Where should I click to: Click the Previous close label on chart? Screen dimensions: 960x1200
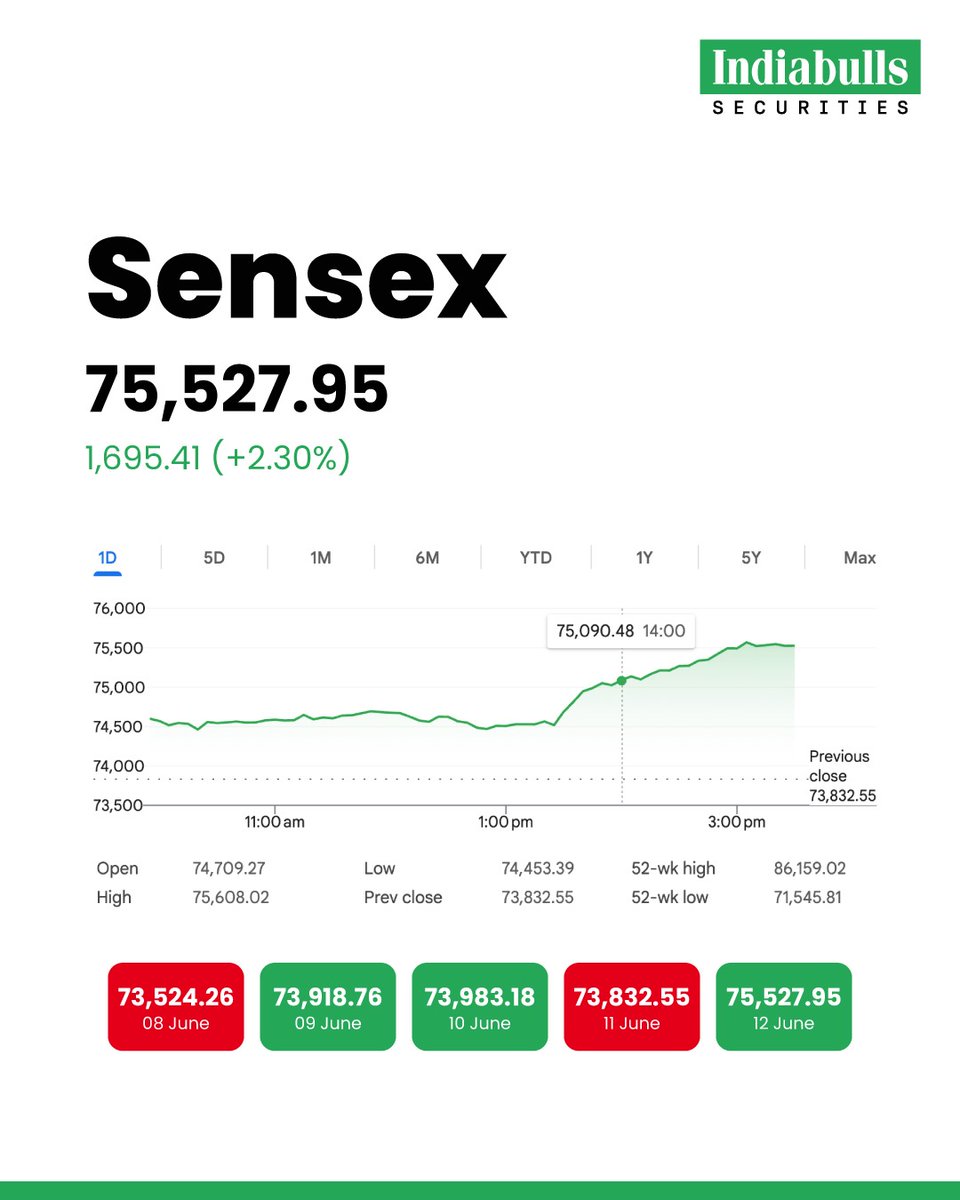(839, 766)
